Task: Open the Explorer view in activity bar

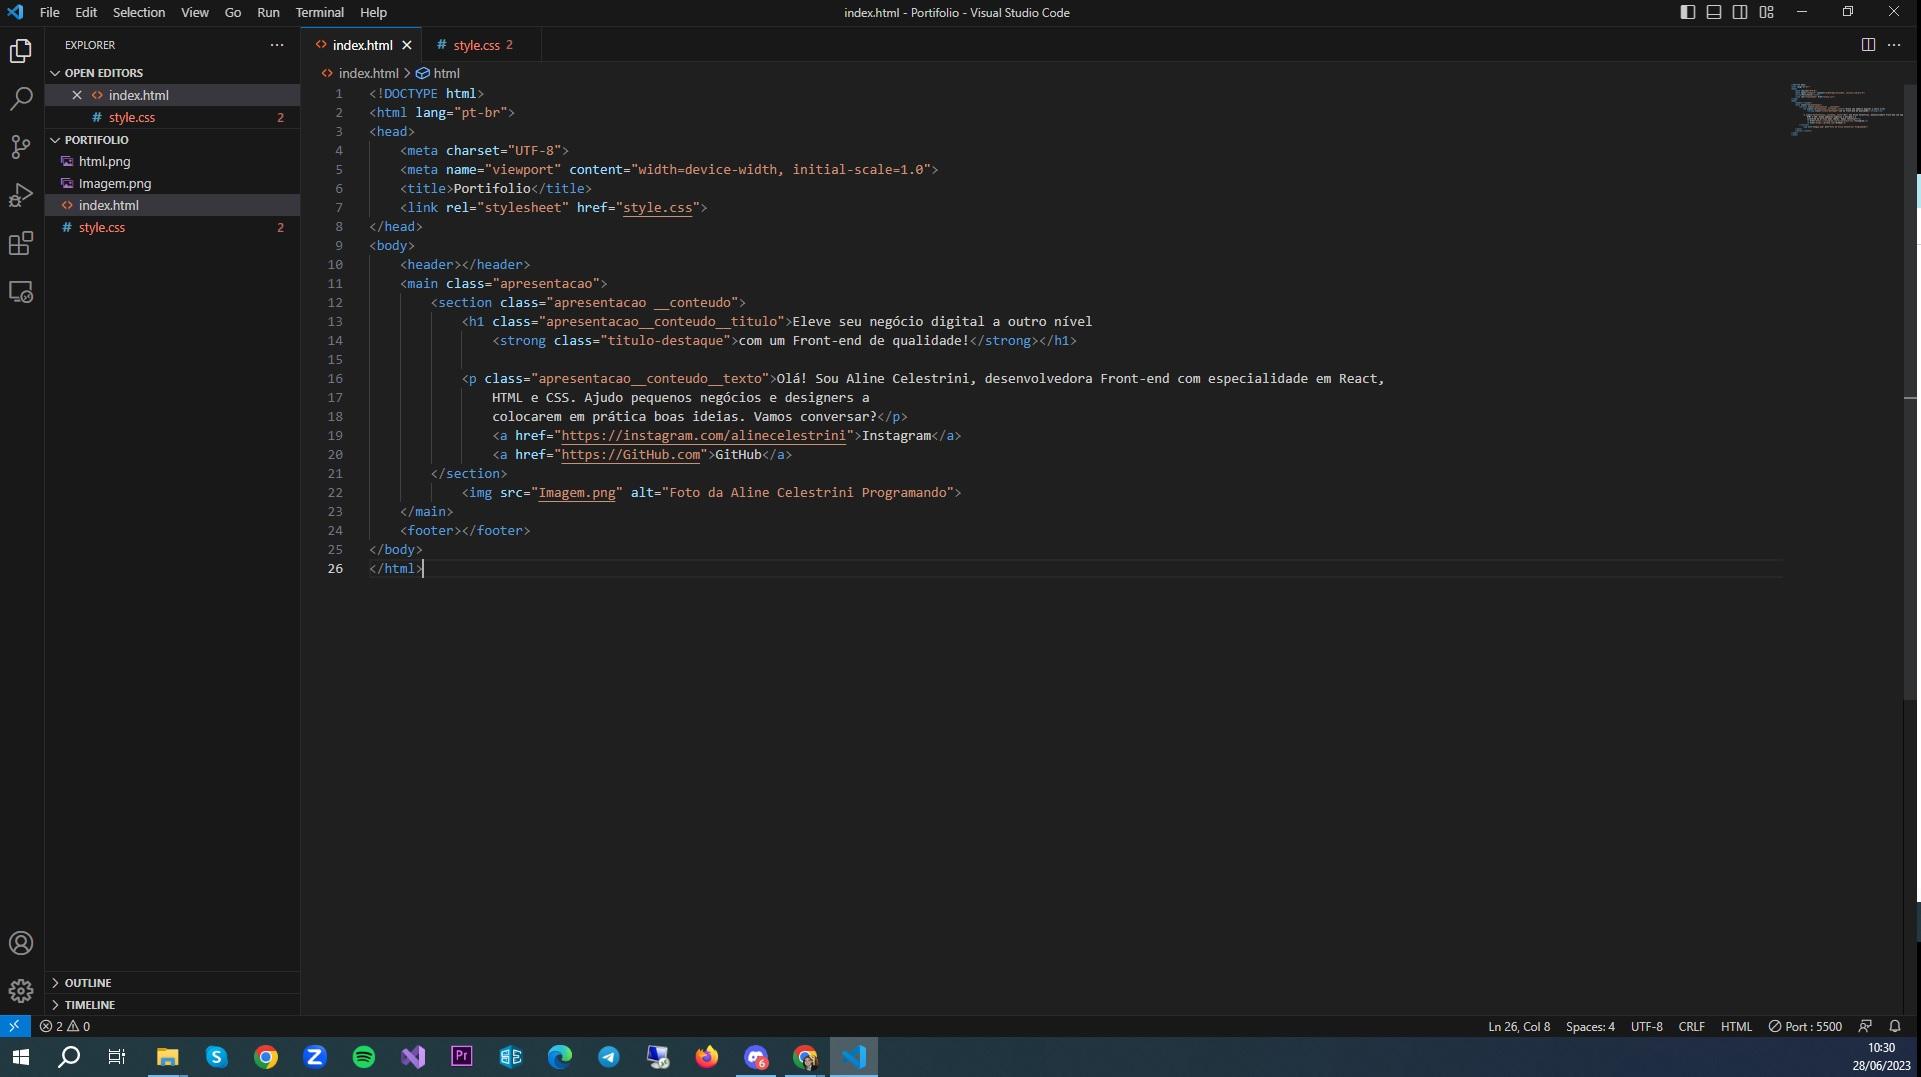Action: pyautogui.click(x=21, y=51)
